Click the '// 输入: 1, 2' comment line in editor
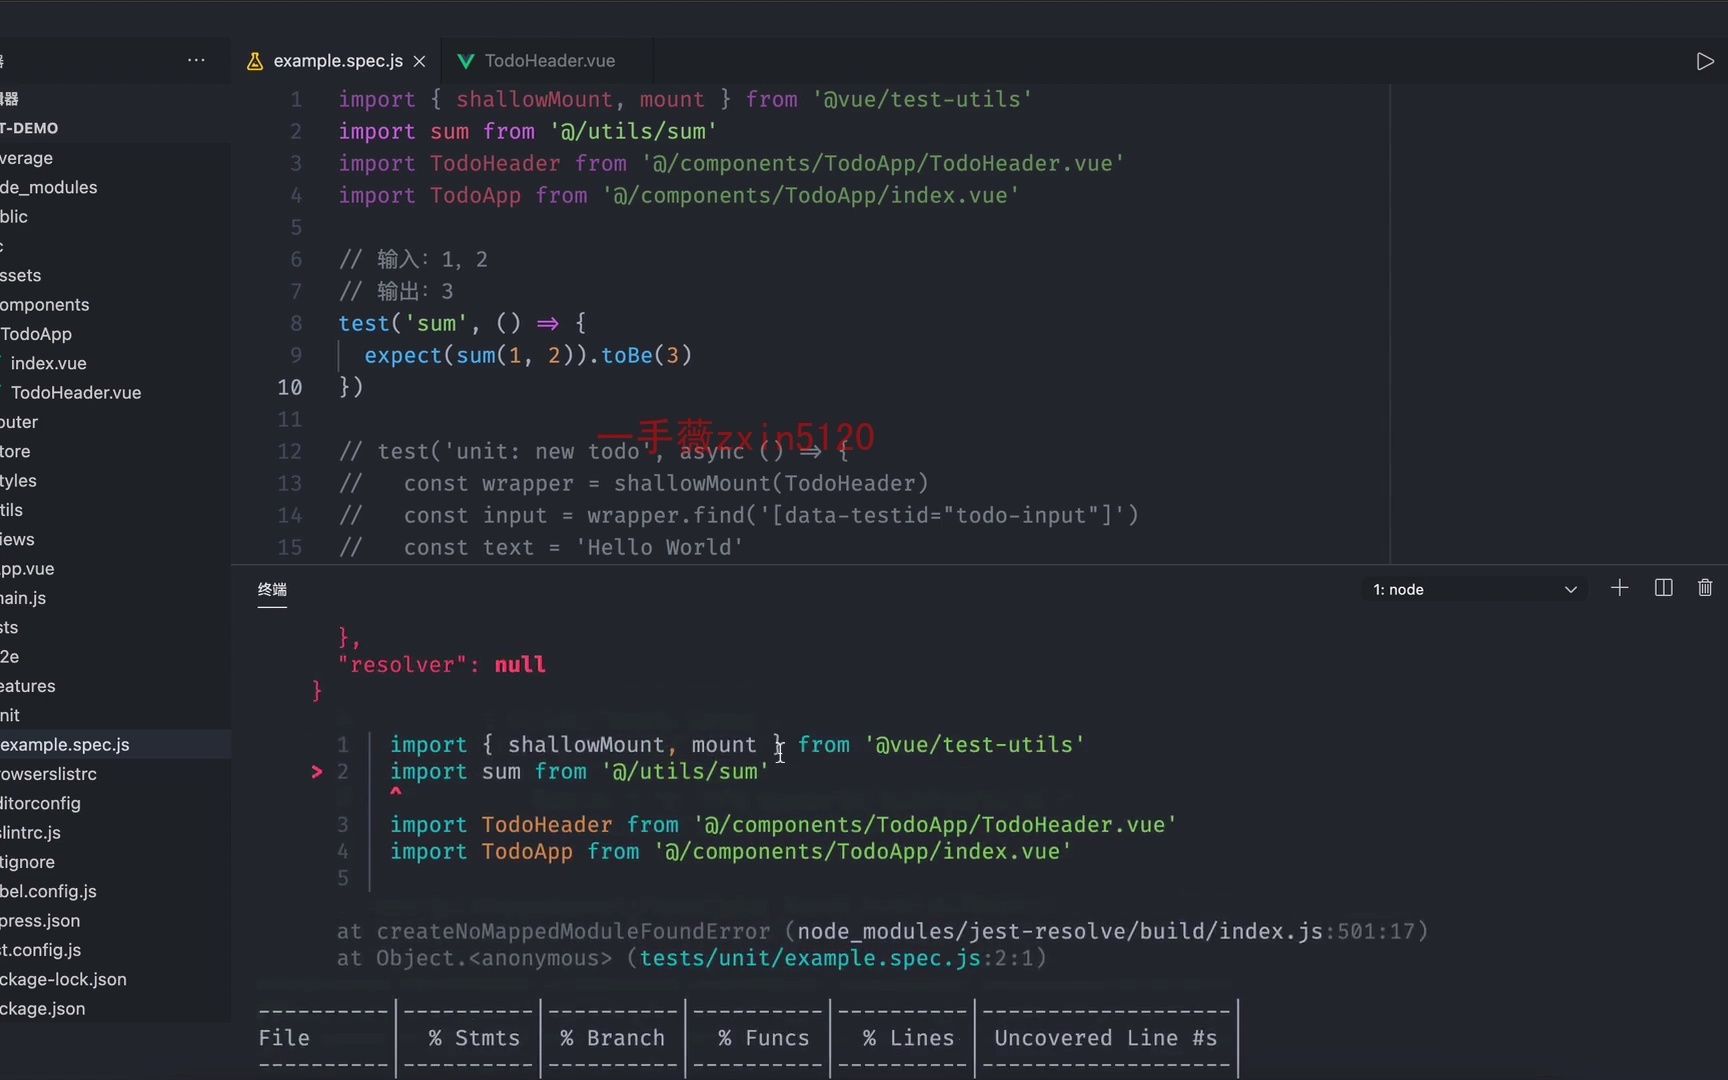Screen dimensions: 1728x1080 (x=413, y=259)
